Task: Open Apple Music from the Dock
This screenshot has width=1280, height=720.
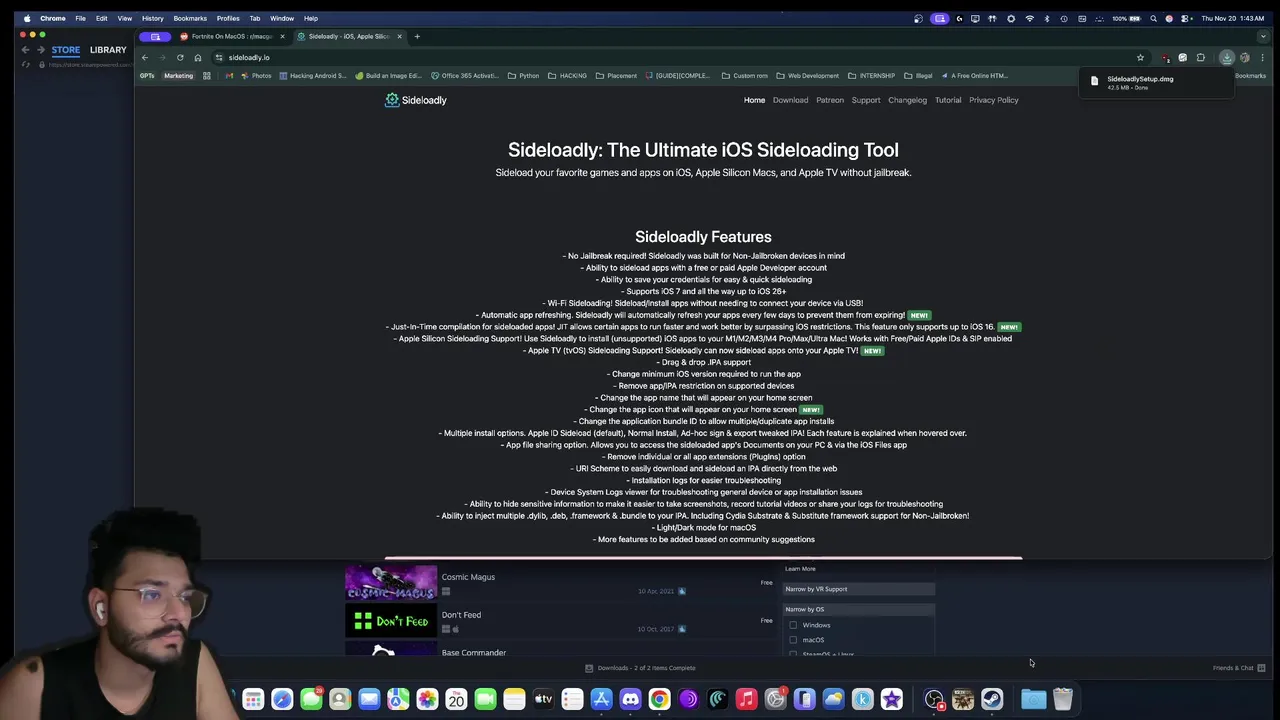Action: pos(746,700)
